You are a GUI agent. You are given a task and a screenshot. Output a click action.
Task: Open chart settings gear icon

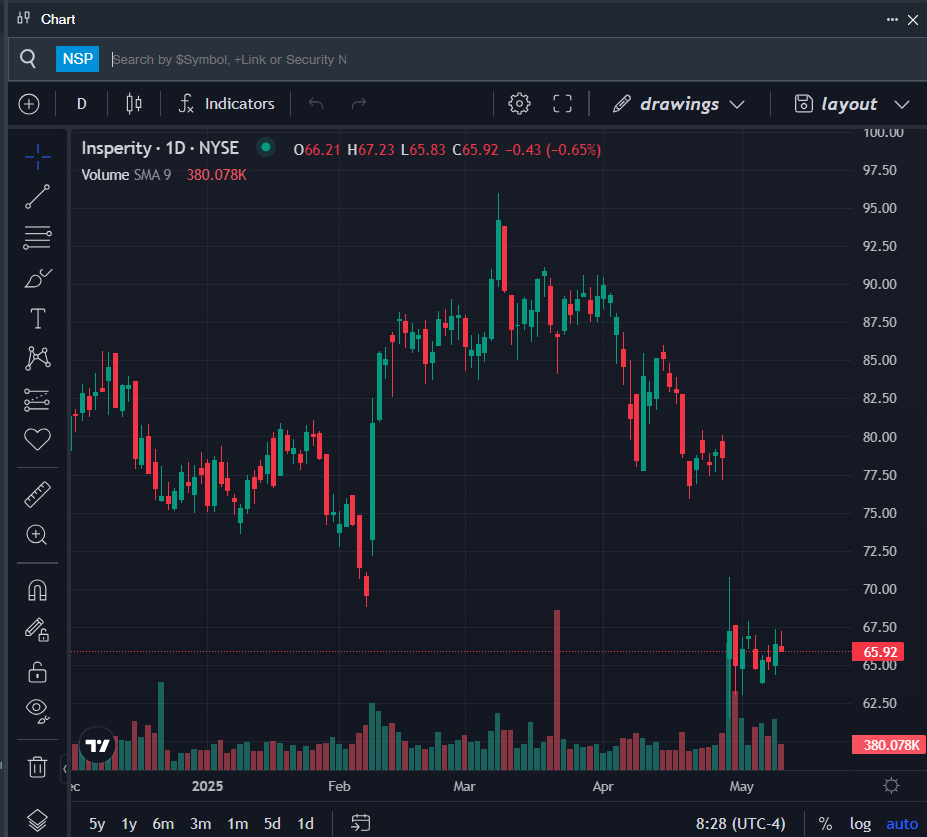pyautogui.click(x=519, y=104)
